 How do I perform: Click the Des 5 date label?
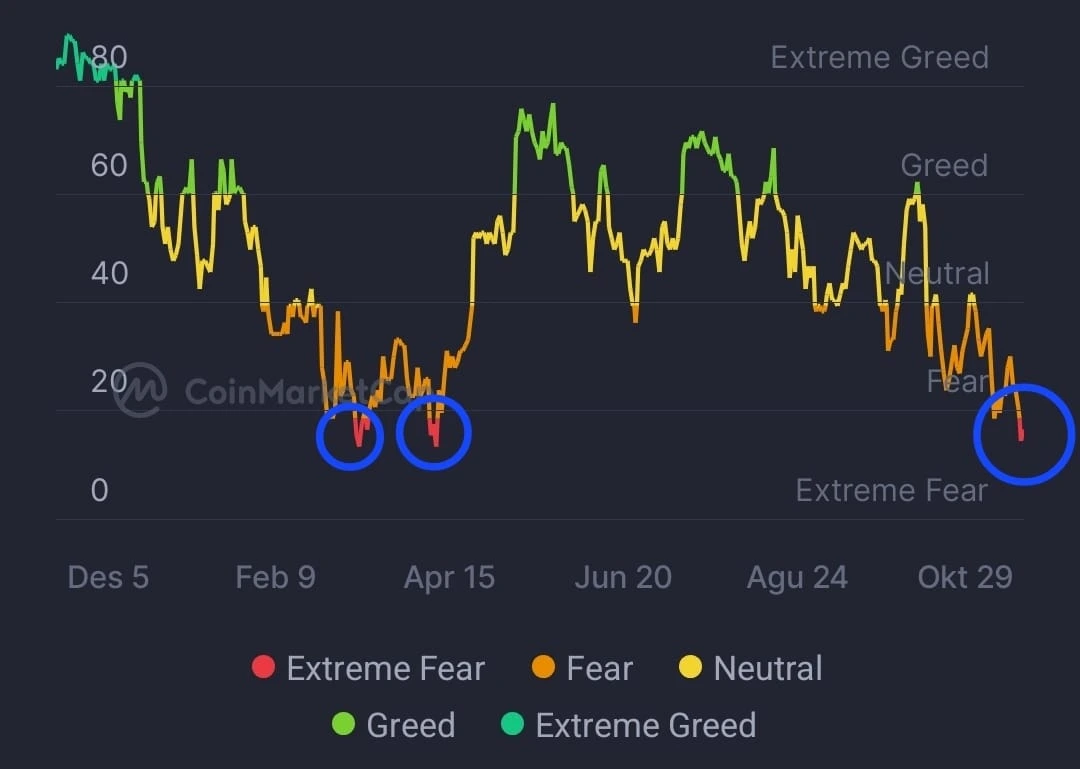(x=108, y=577)
